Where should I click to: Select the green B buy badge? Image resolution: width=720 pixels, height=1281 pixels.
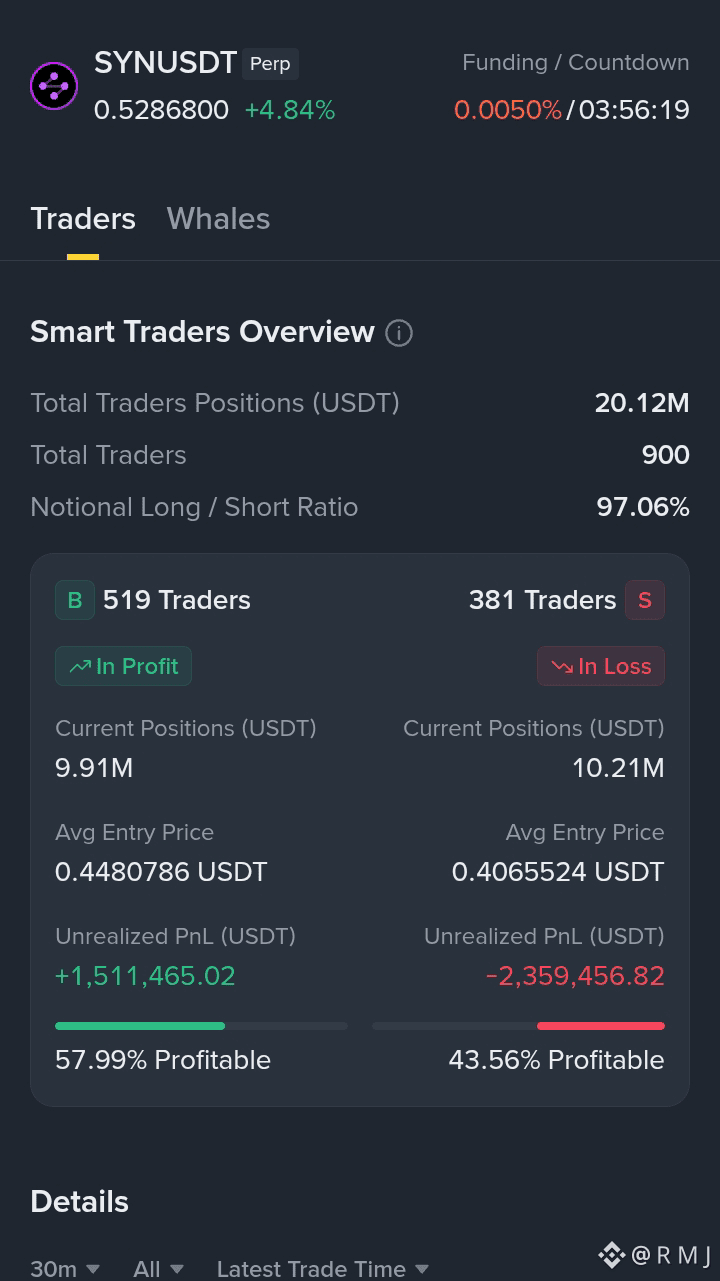pyautogui.click(x=75, y=600)
